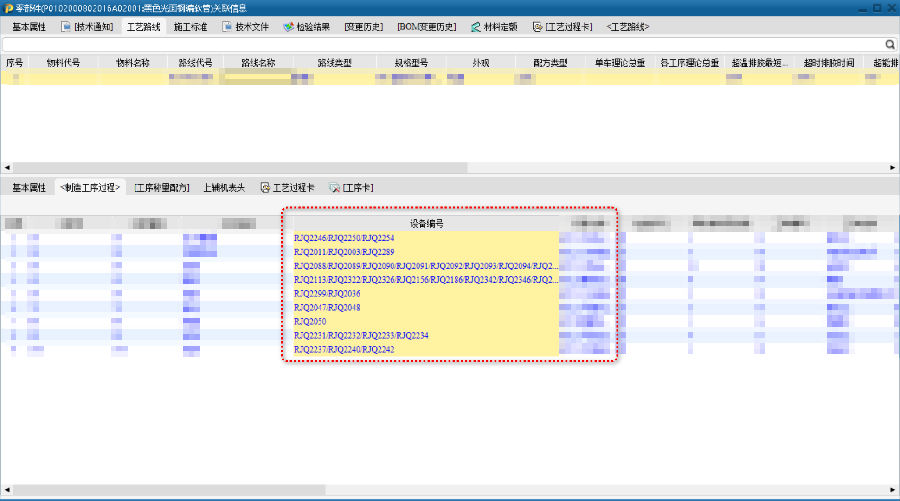Click the 配方类型 column header
Image resolution: width=900 pixels, height=501 pixels.
[550, 63]
